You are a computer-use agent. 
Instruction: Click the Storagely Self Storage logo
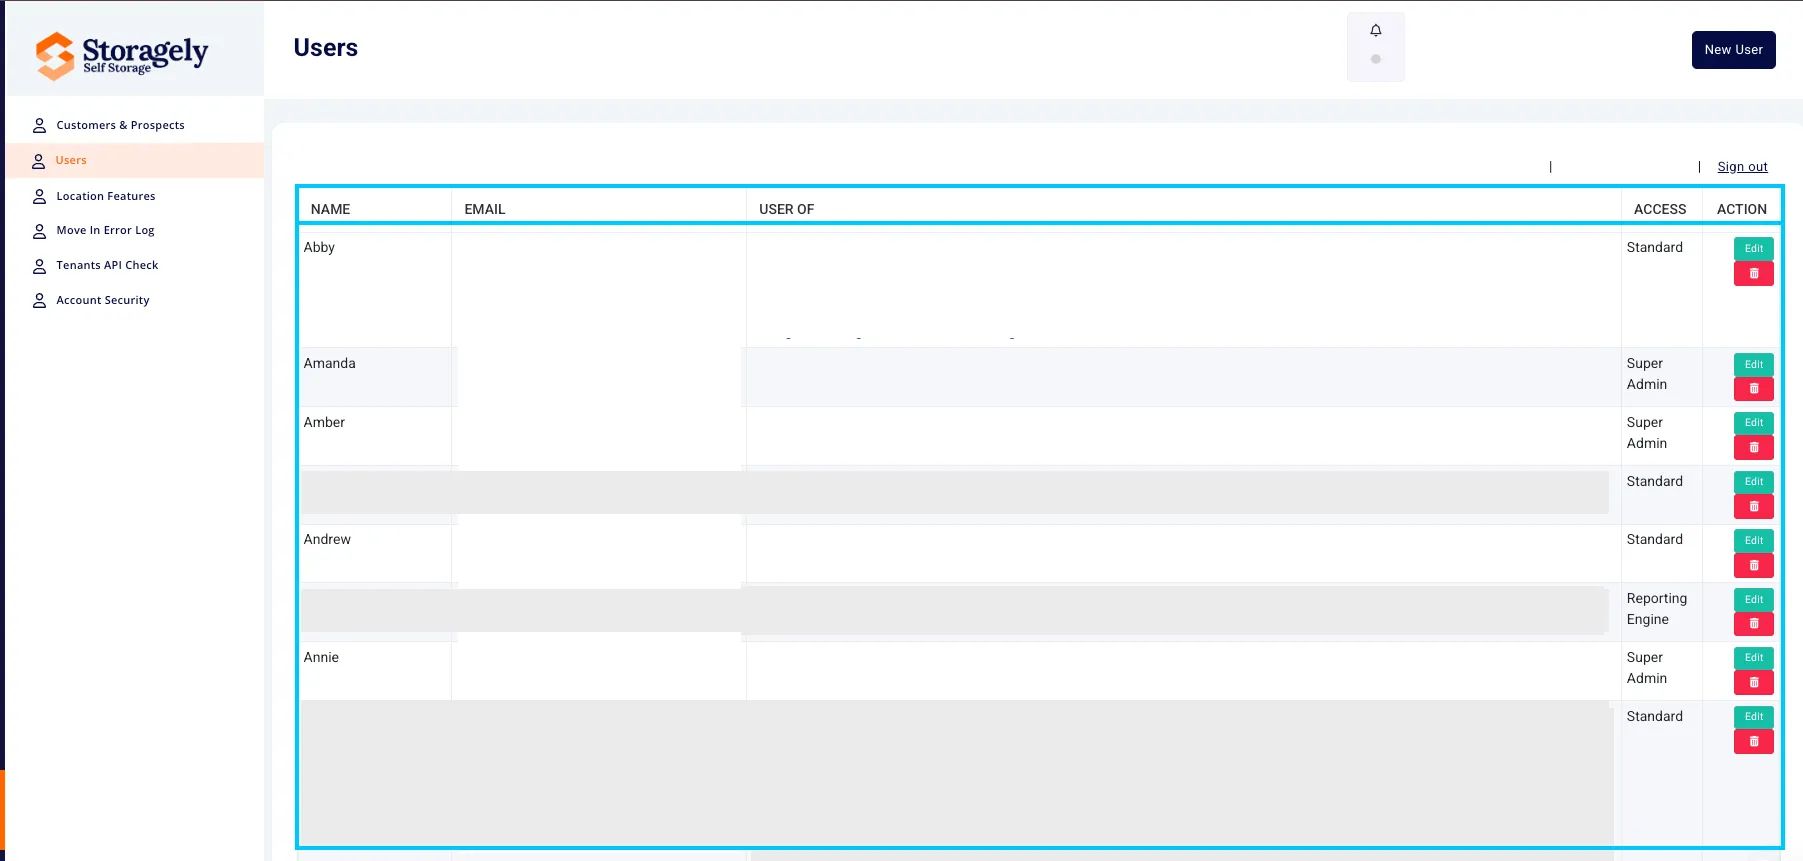[122, 55]
